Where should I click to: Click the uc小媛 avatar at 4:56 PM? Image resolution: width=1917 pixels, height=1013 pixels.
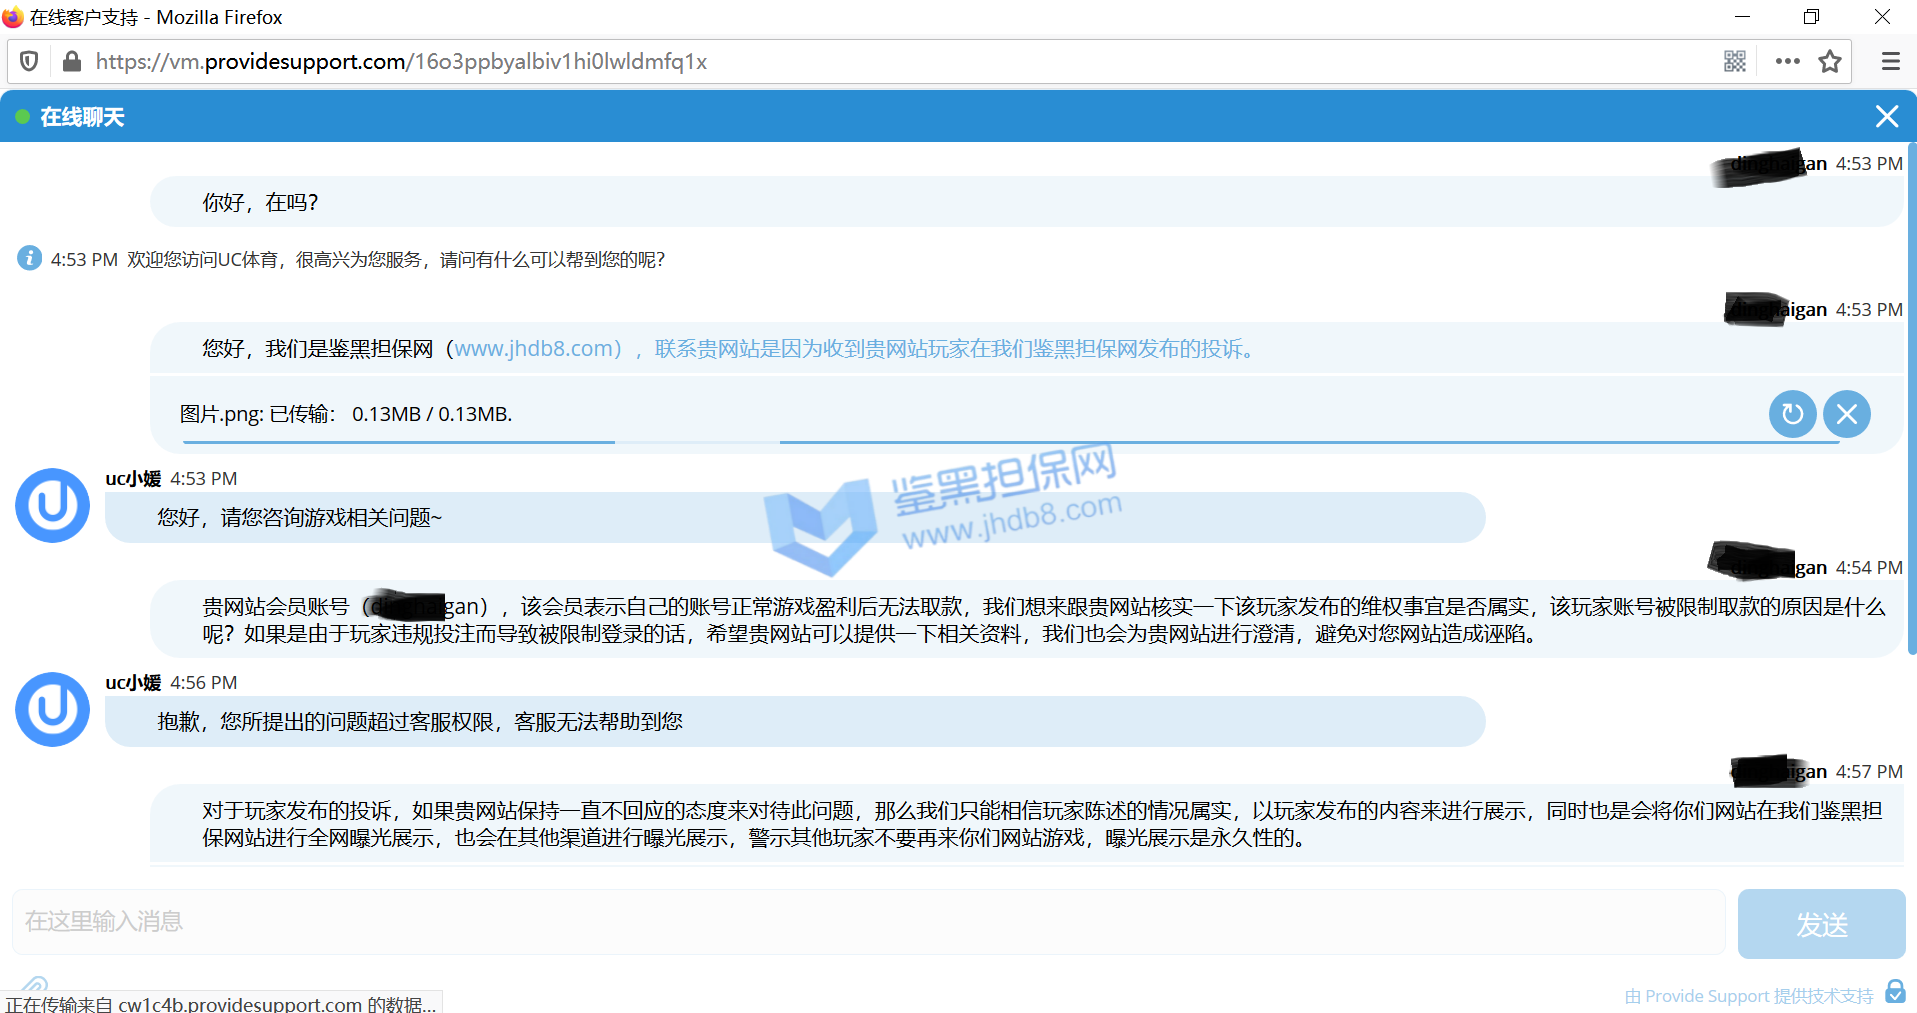coord(52,710)
